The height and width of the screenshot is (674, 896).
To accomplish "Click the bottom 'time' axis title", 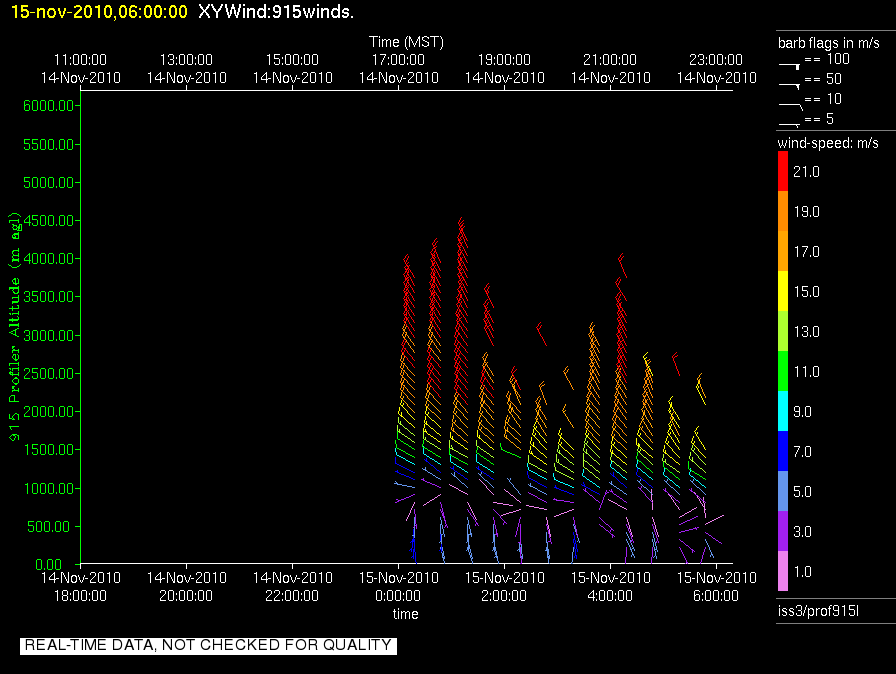I will pos(405,614).
